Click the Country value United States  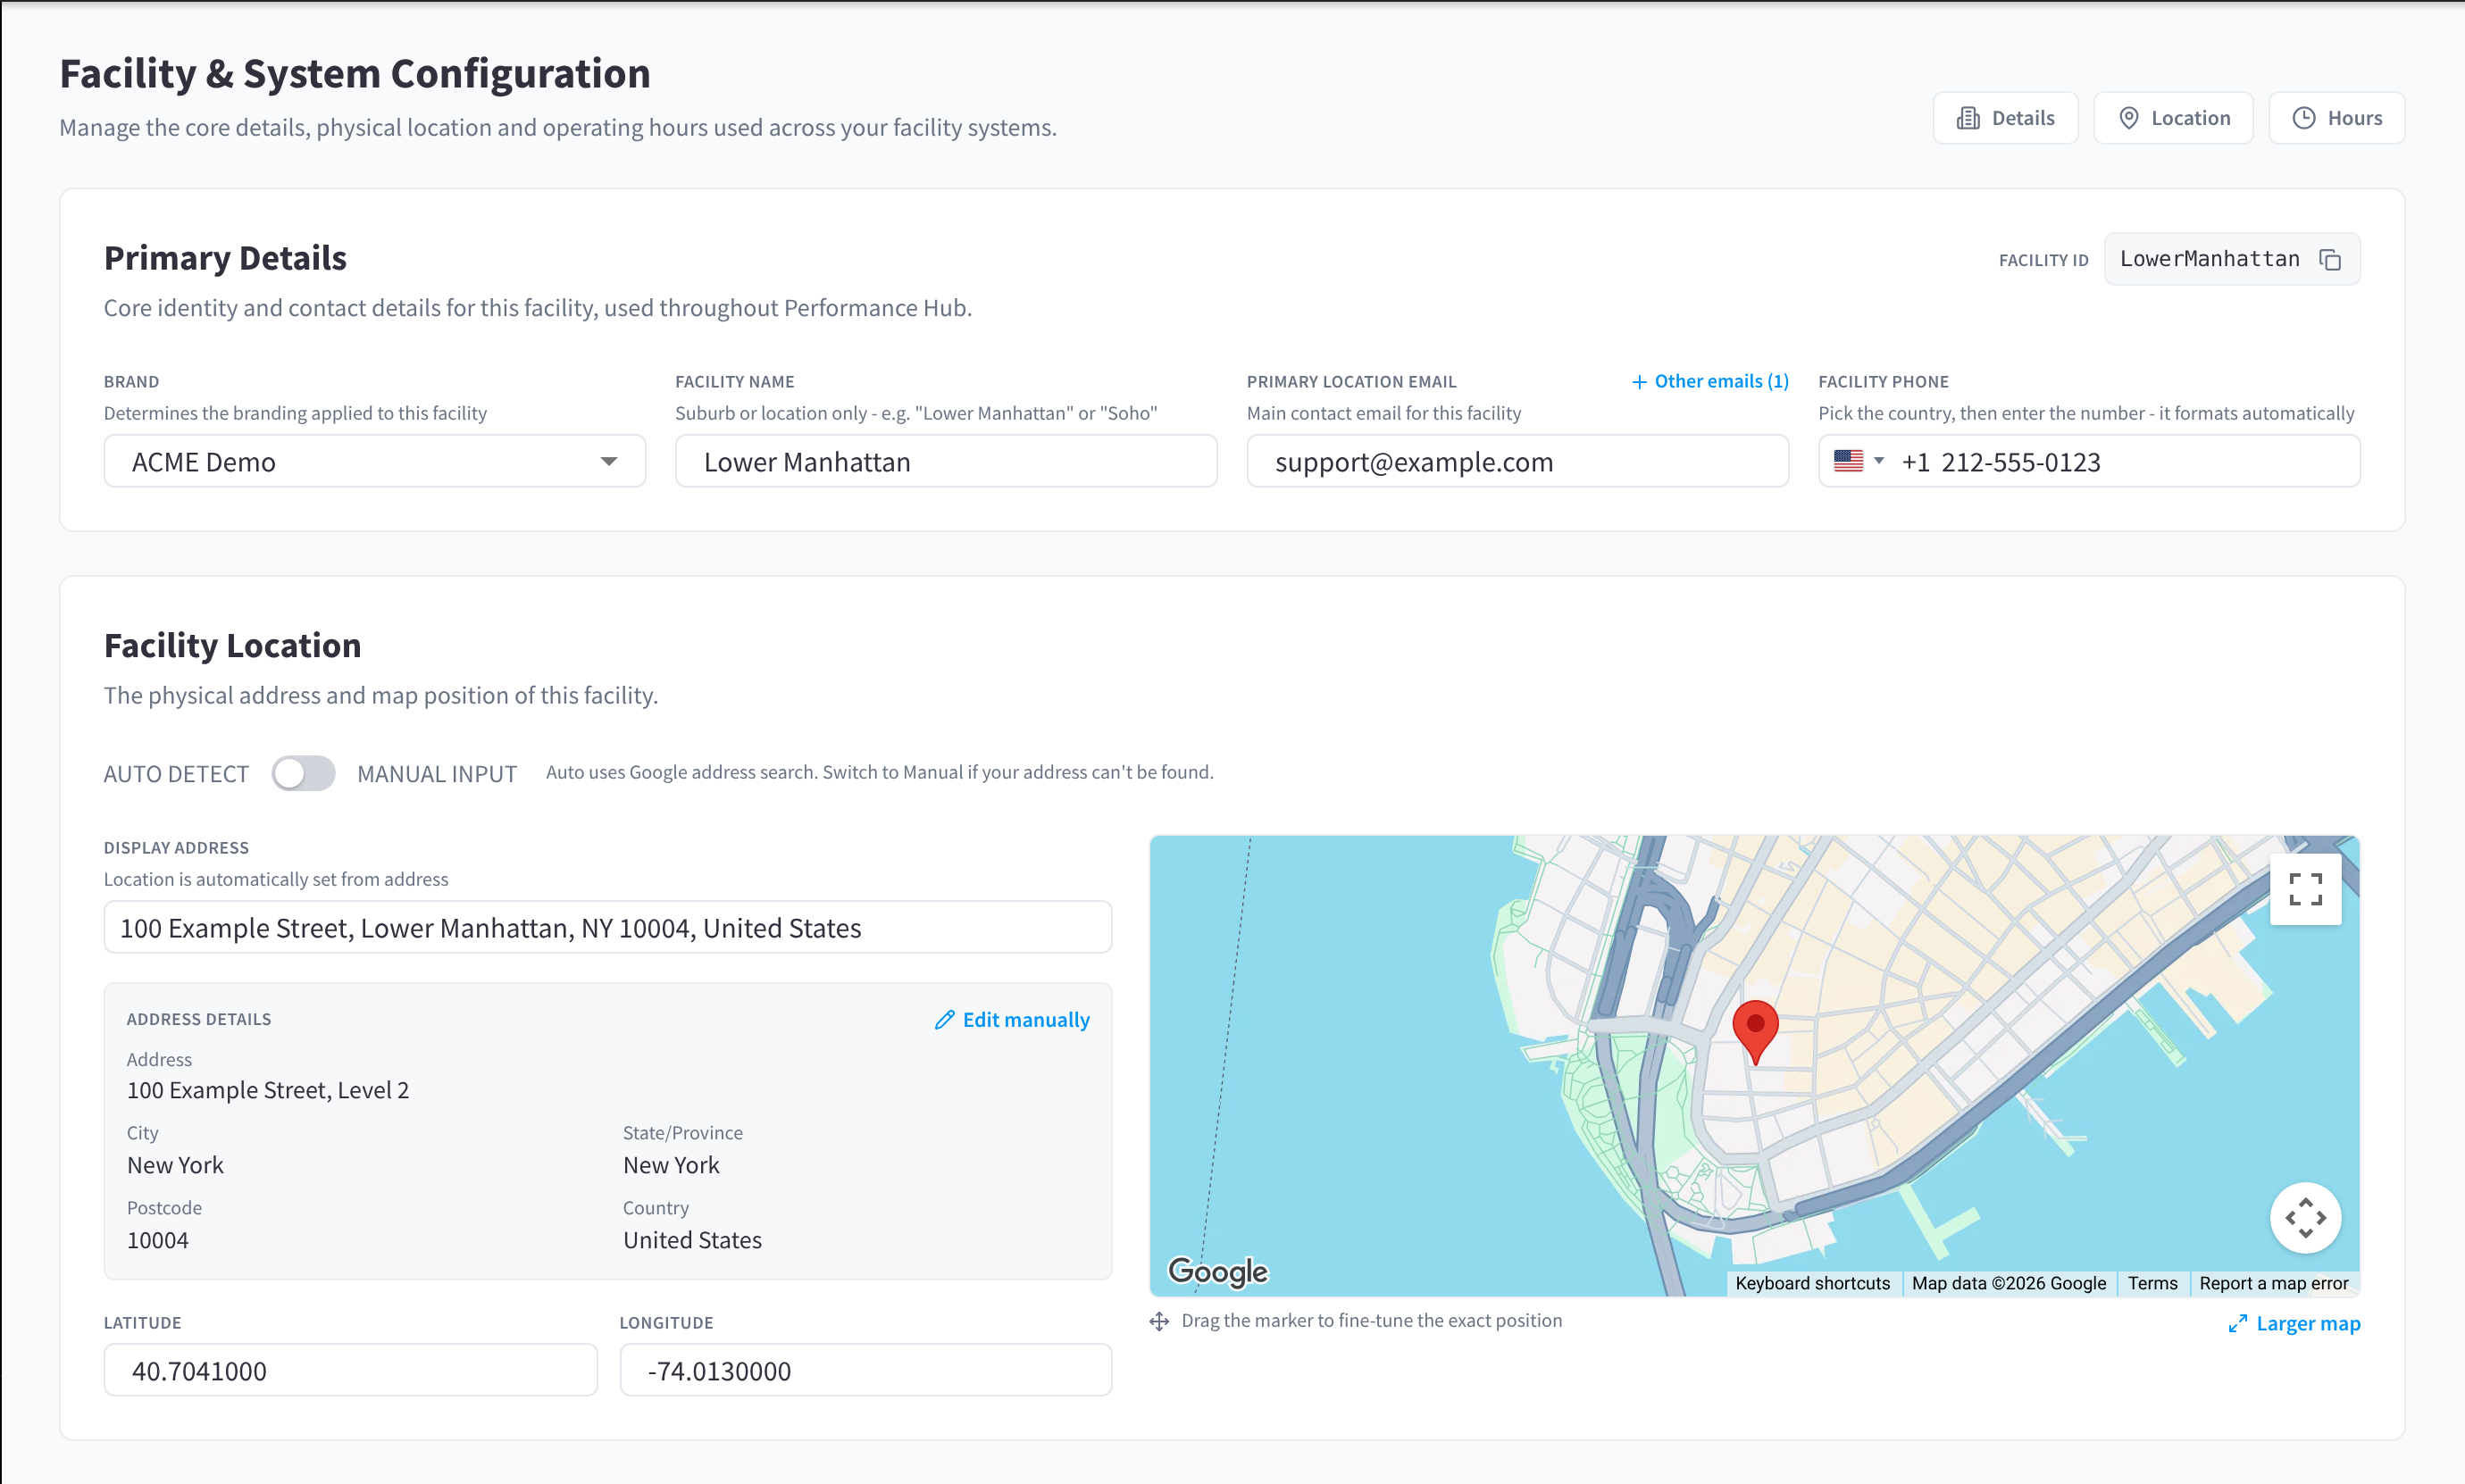tap(692, 1240)
